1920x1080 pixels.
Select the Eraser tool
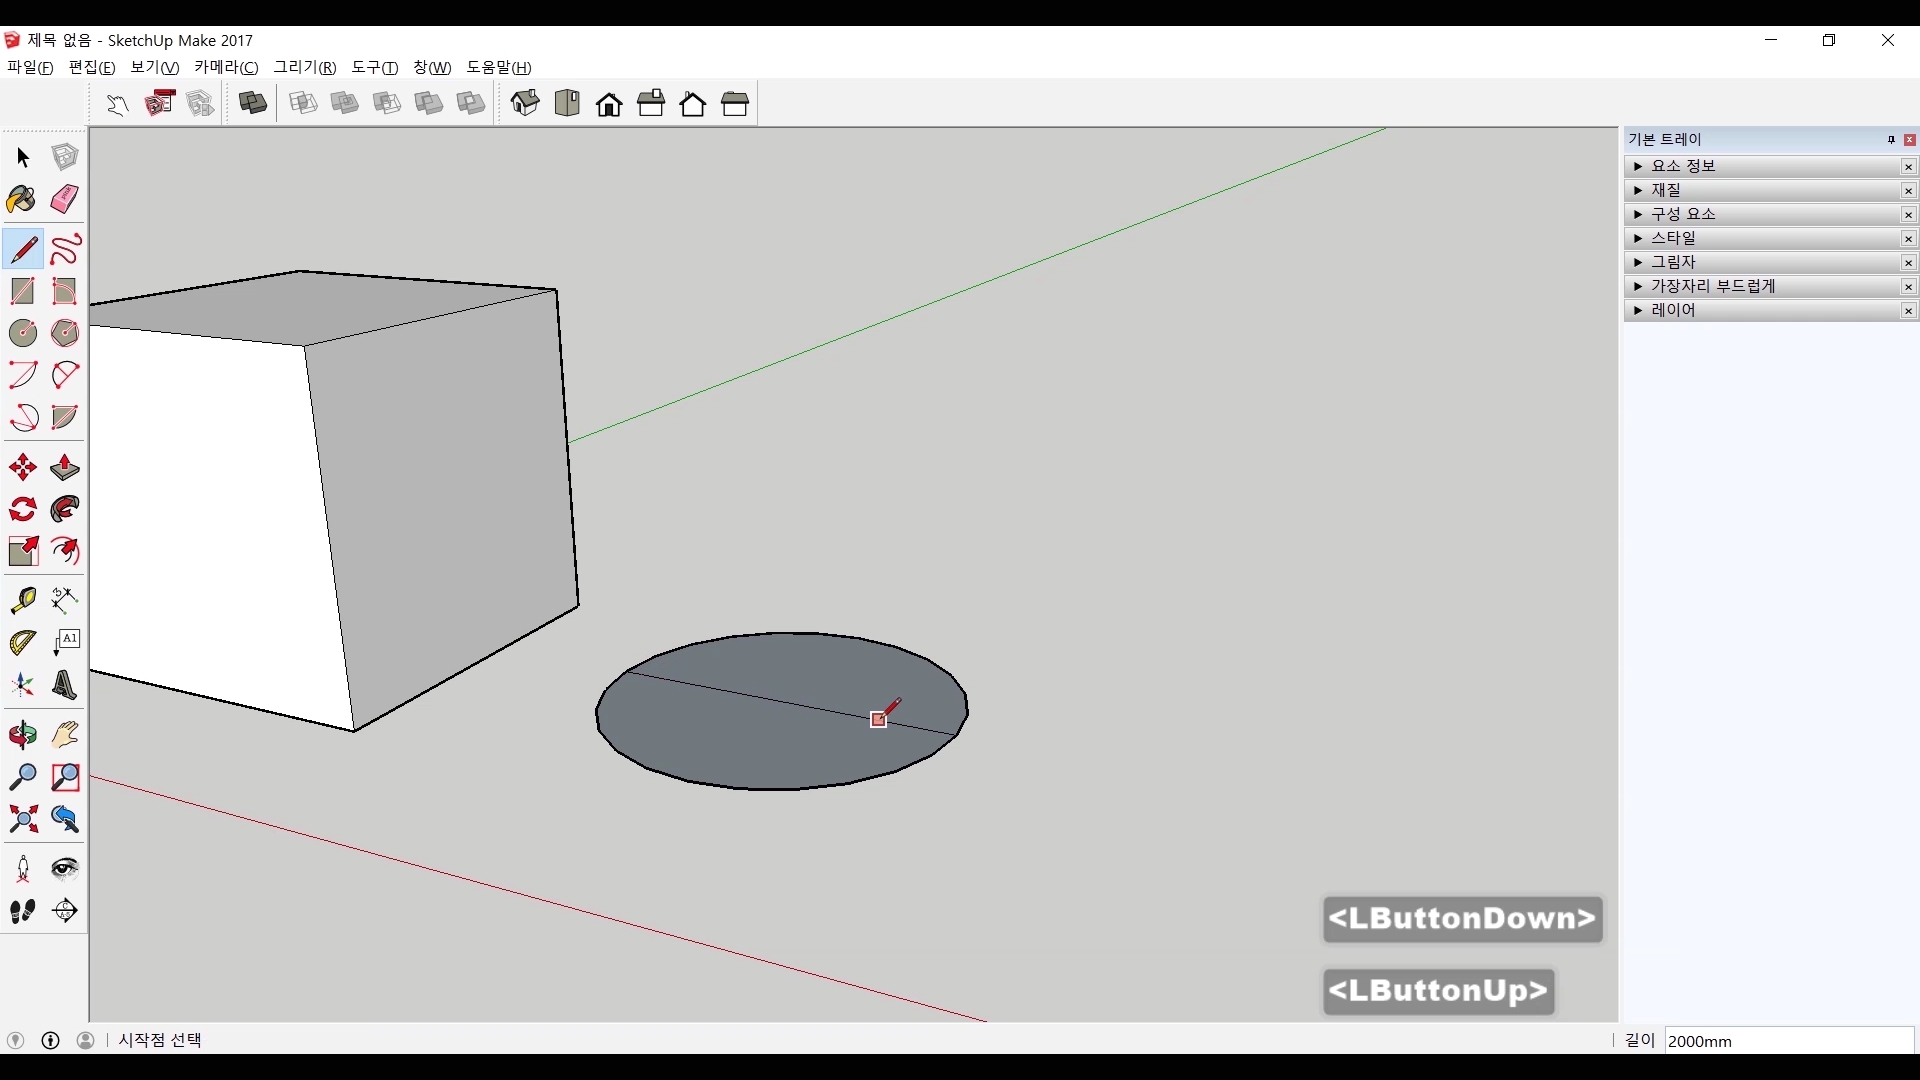[65, 199]
